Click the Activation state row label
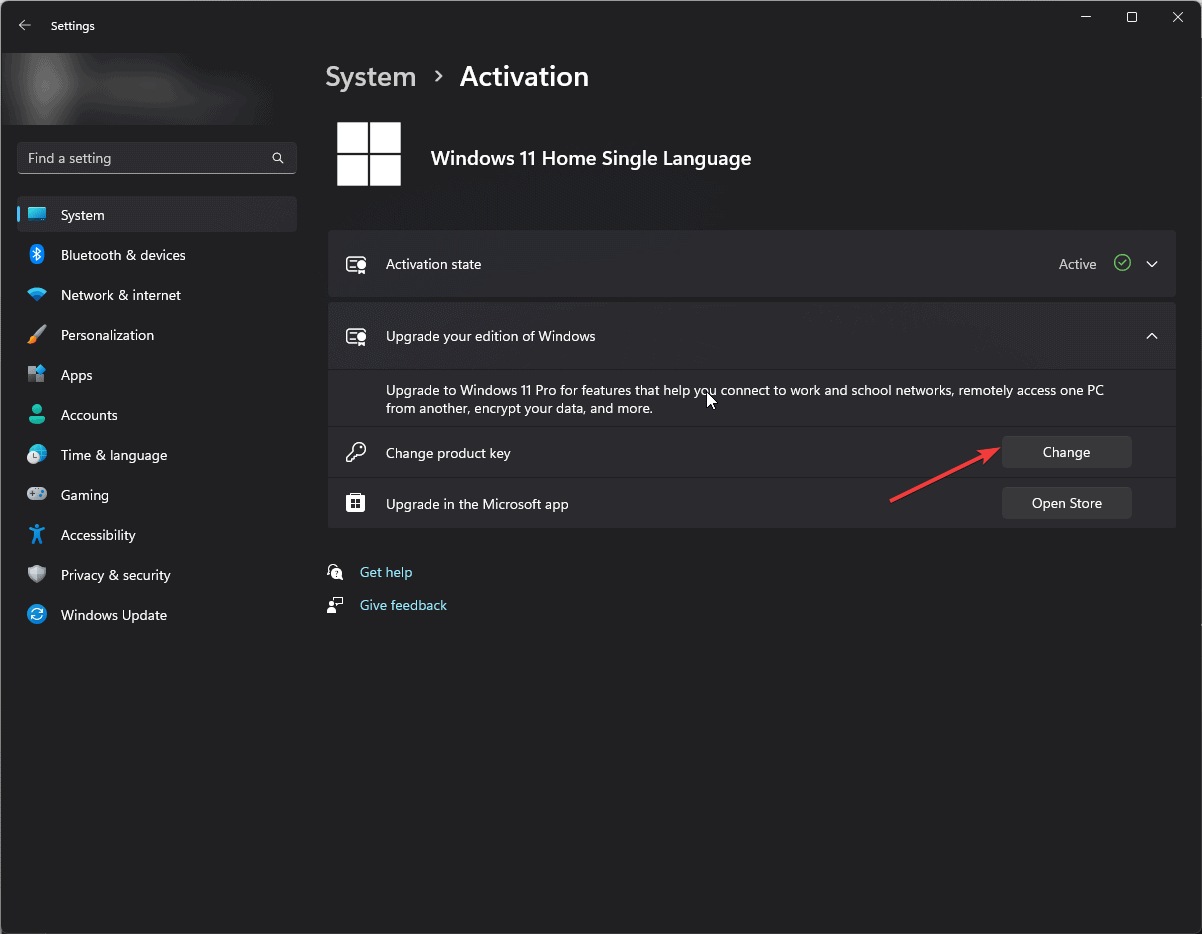The height and width of the screenshot is (934, 1202). coord(433,264)
